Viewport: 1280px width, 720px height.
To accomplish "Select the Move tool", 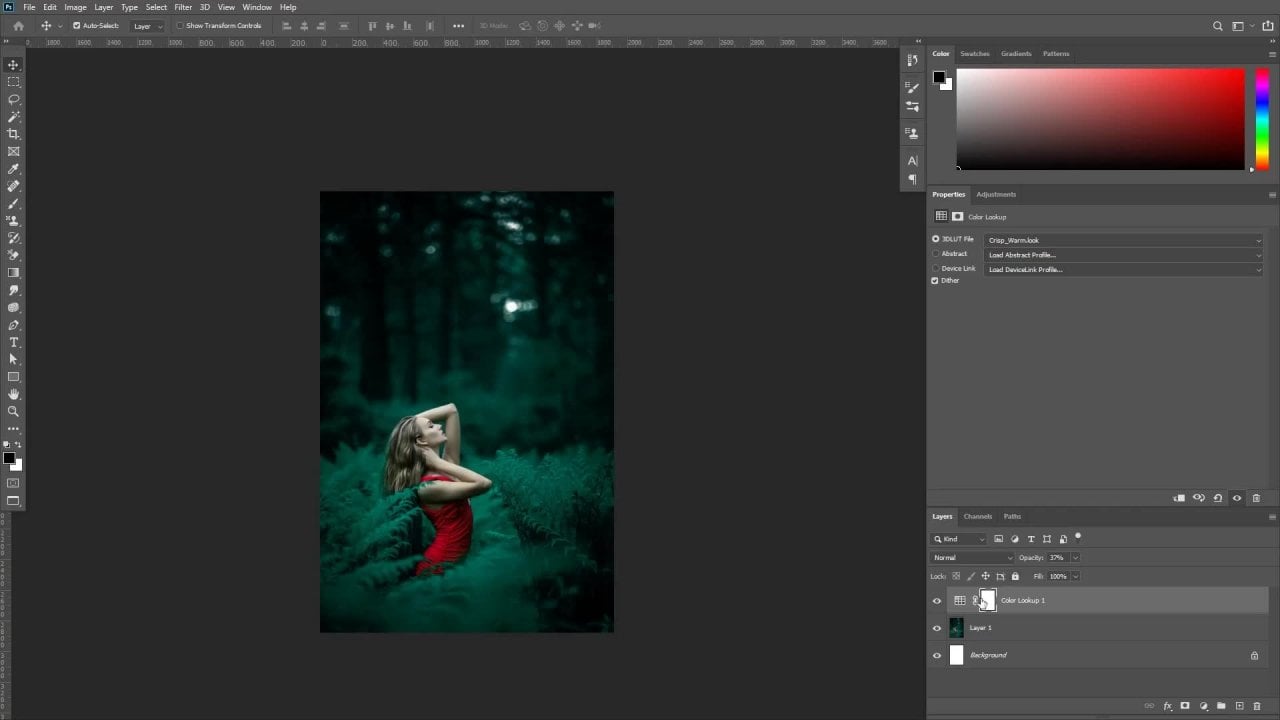I will 13,64.
